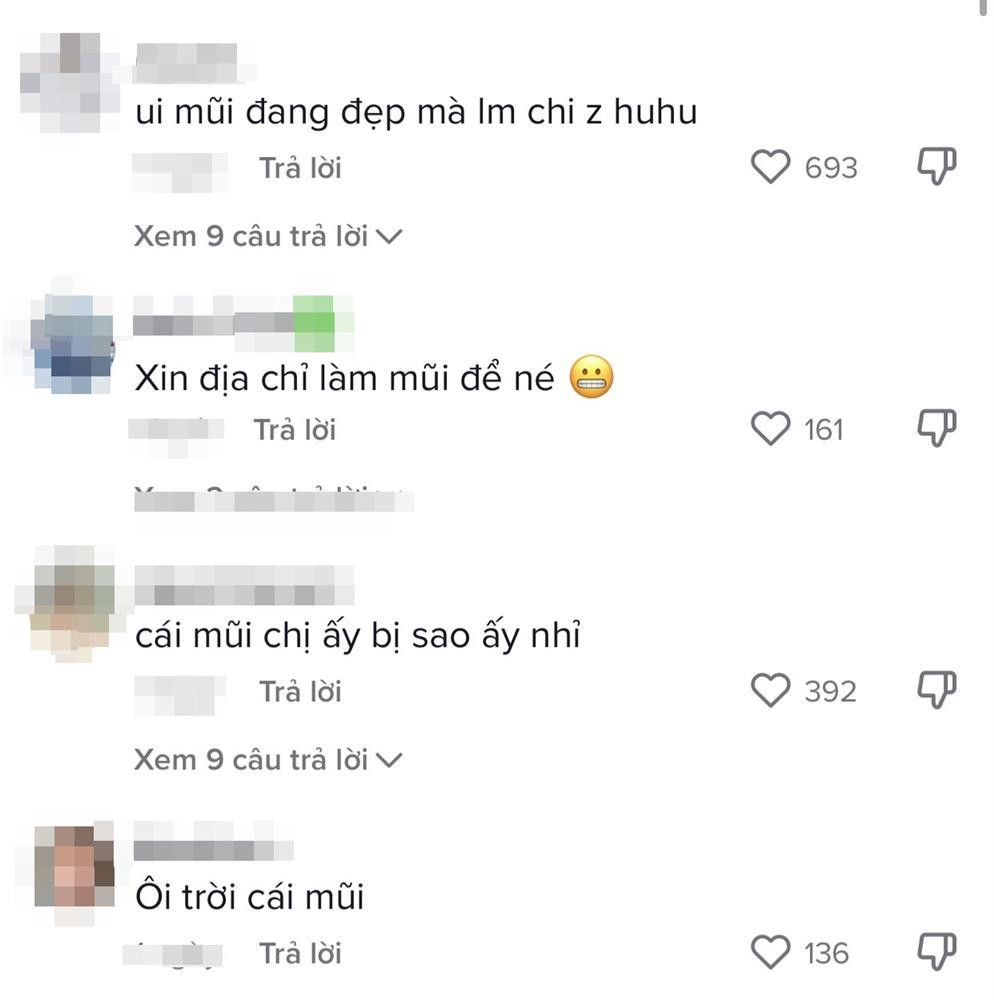Viewport: 994px width, 1000px height.
Task: Reply to 'Xin địa chỉ làm mũi' comment
Action: coord(295,429)
